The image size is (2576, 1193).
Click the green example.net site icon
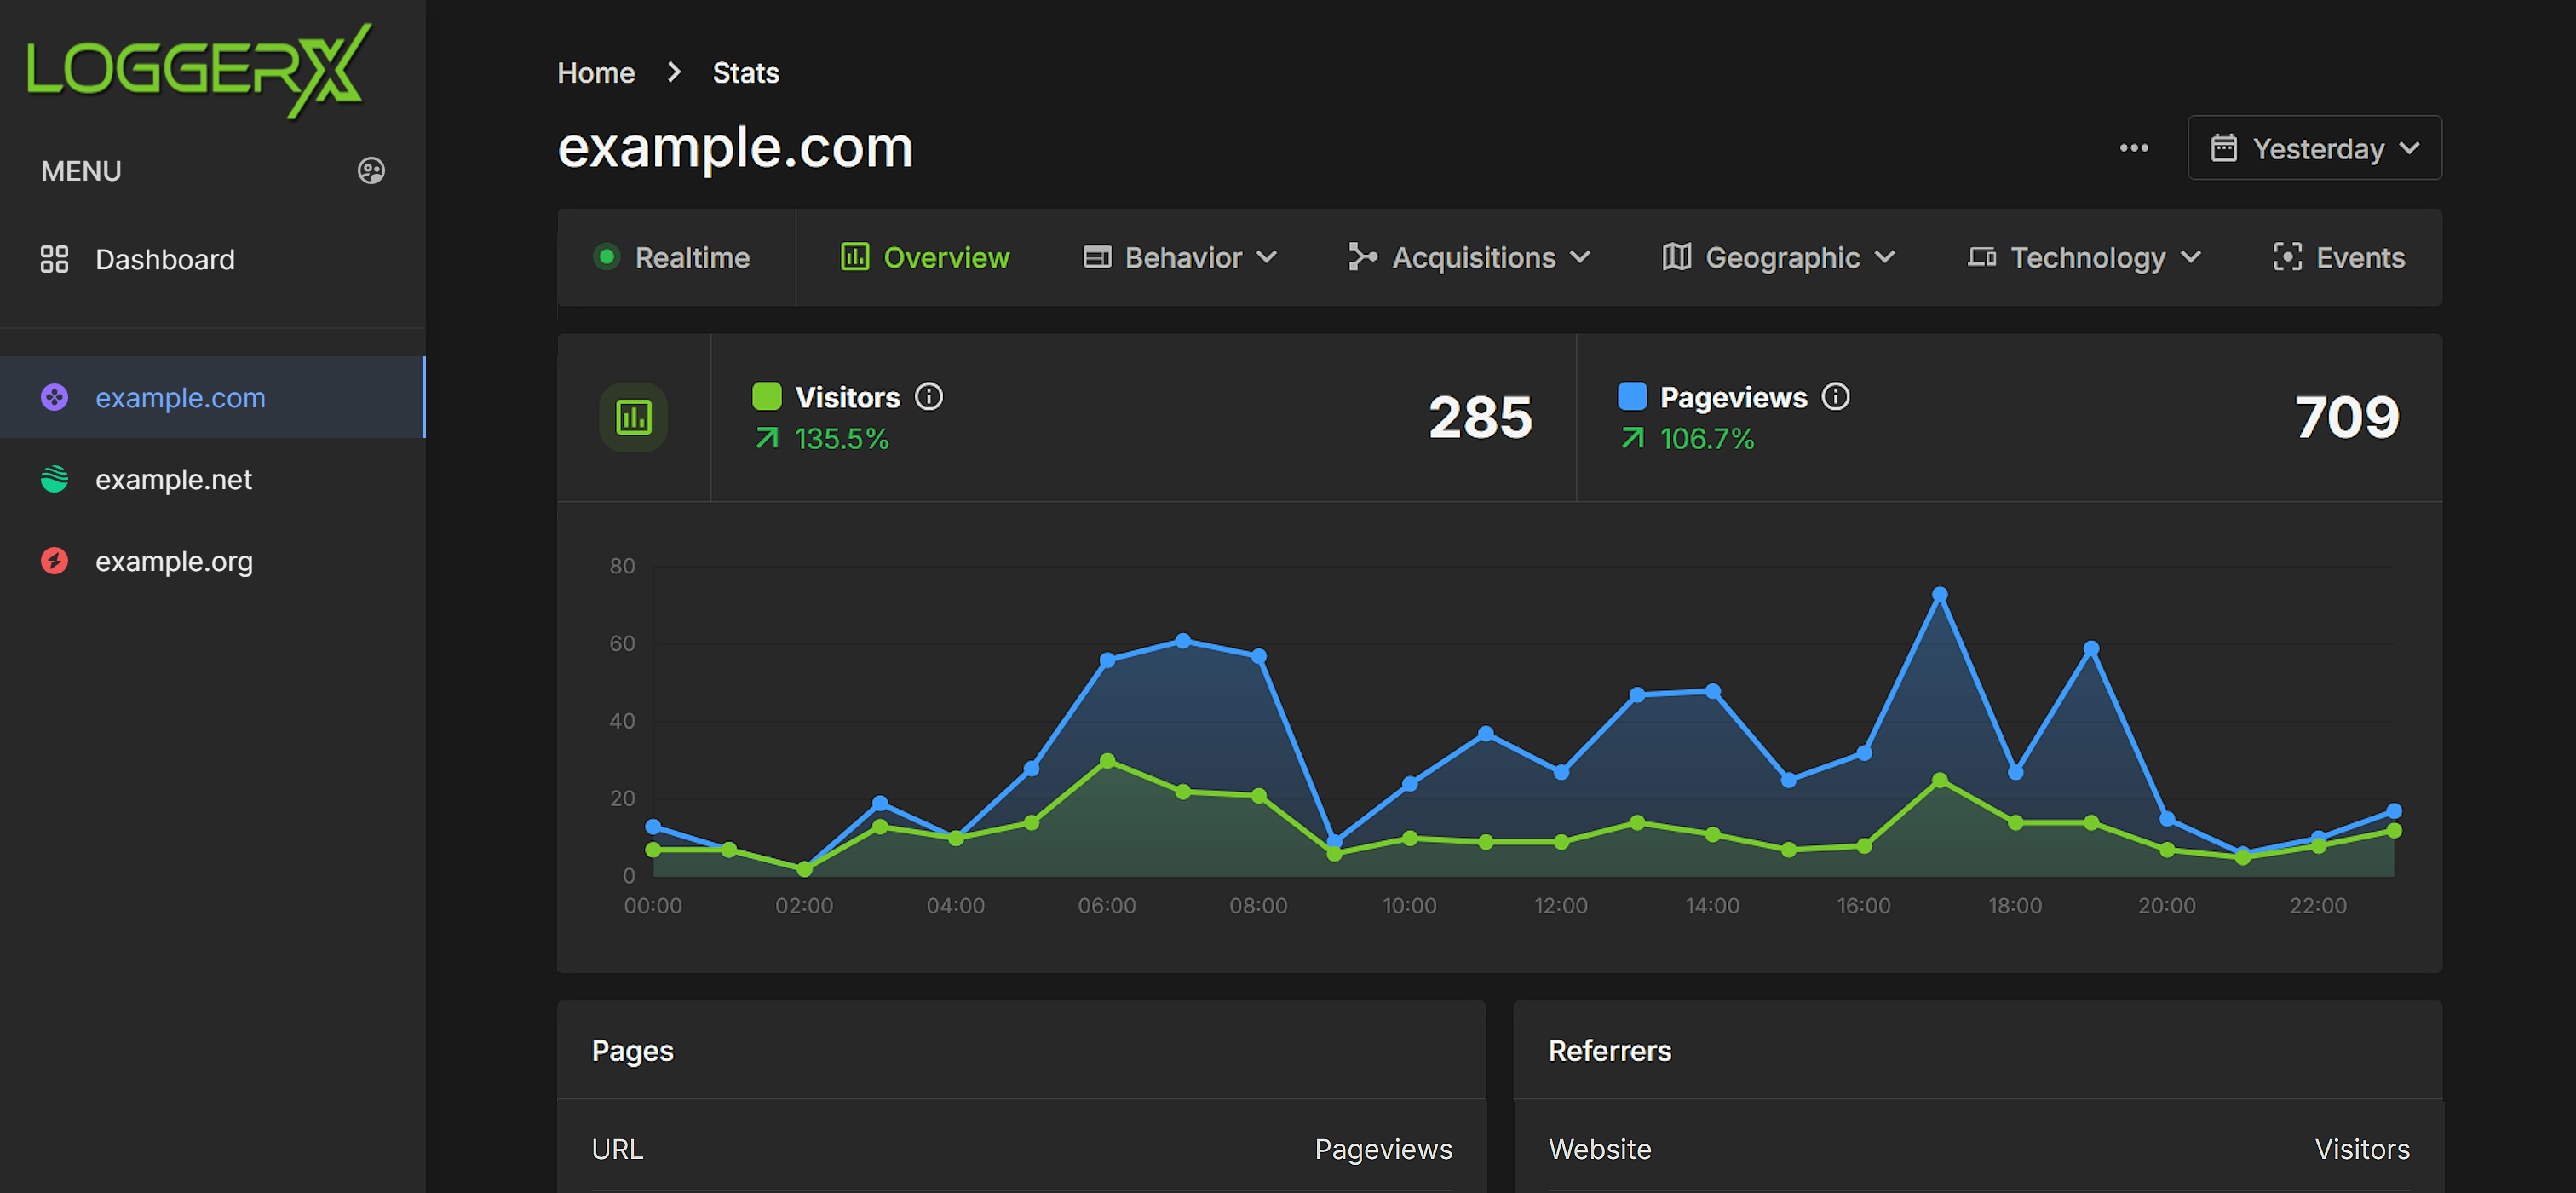(54, 479)
